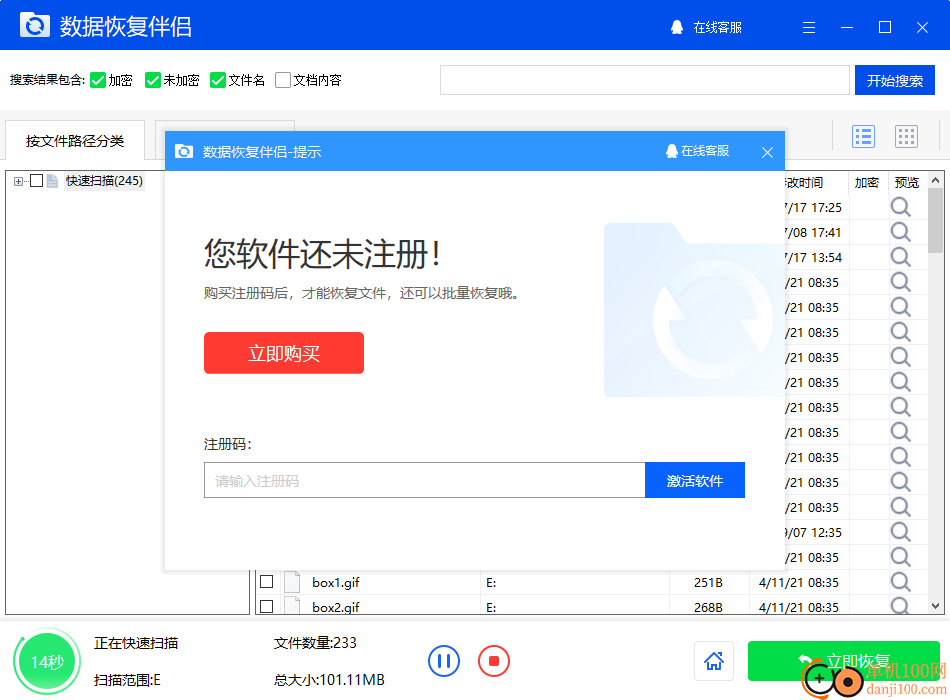Viewport: 950px width, 700px height.
Task: Click scrollbar down arrow
Action: pos(935,606)
